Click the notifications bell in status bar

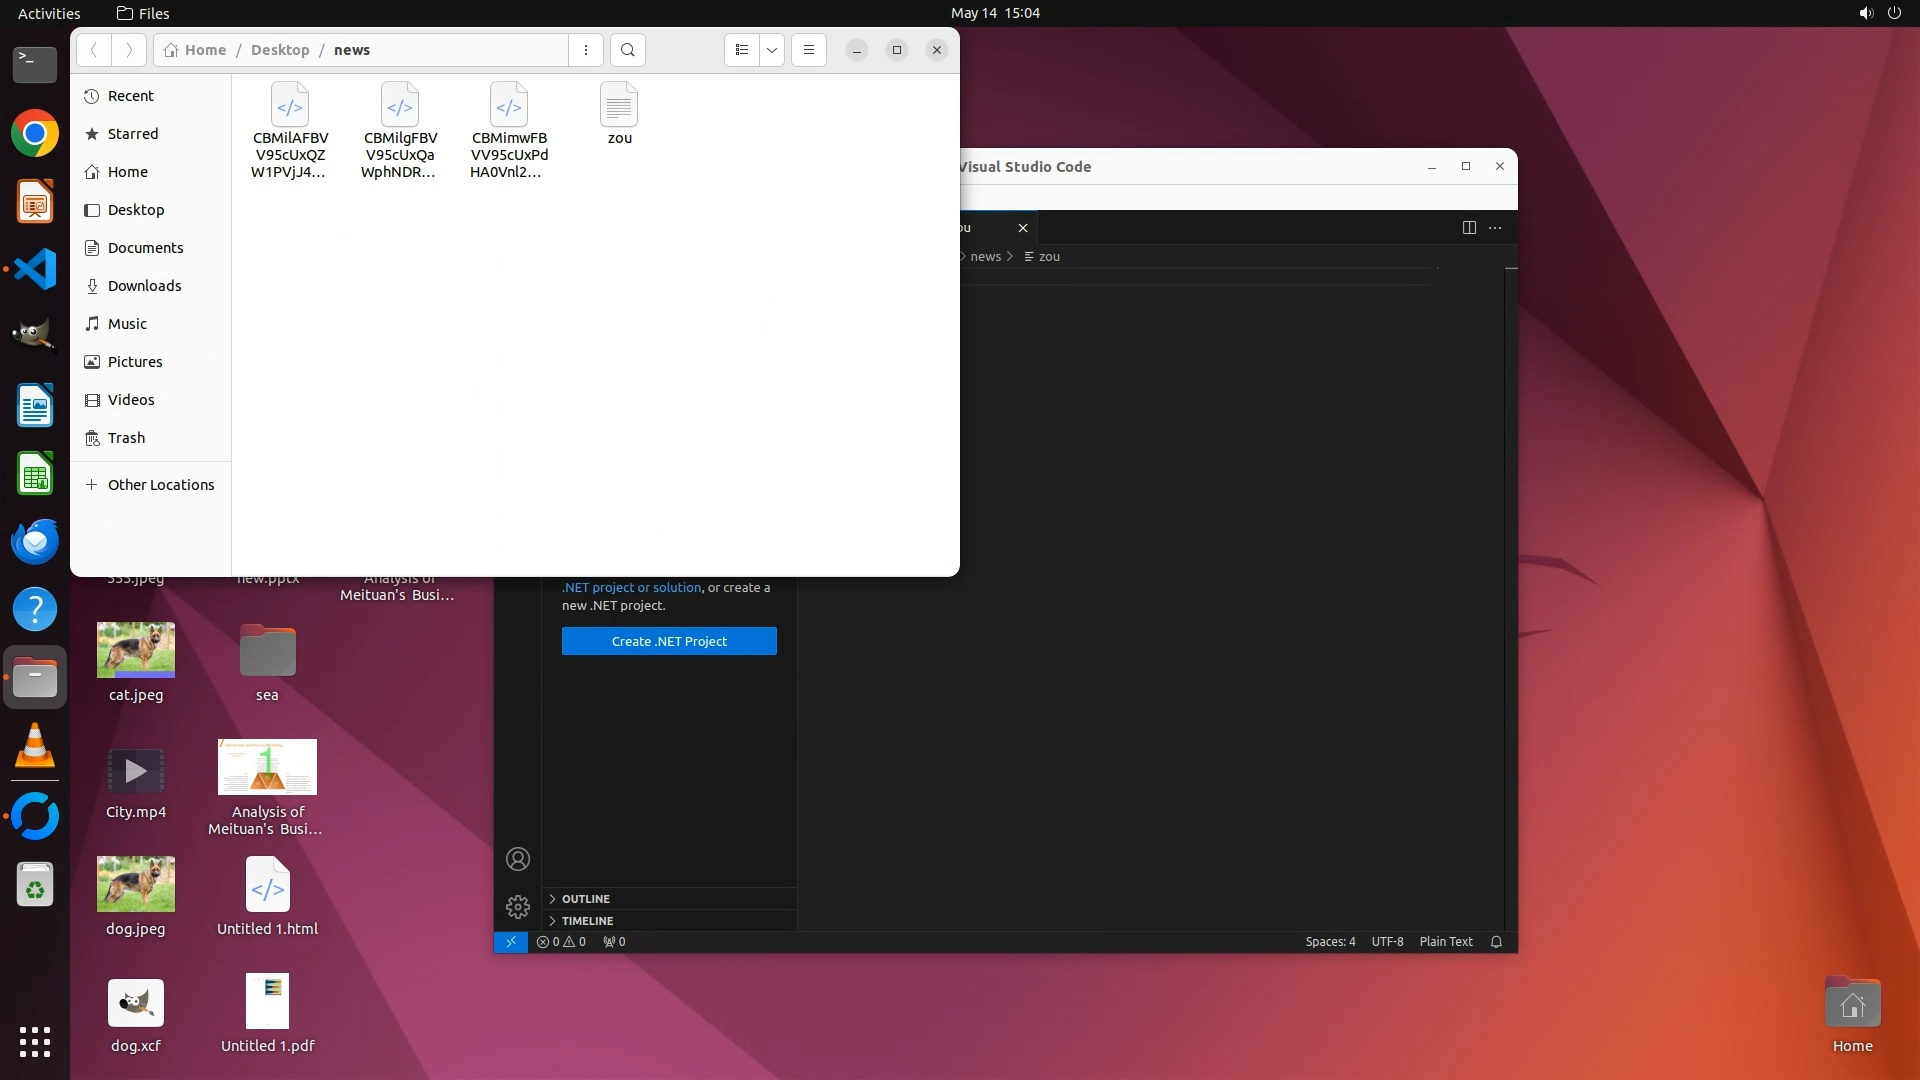pyautogui.click(x=1496, y=942)
